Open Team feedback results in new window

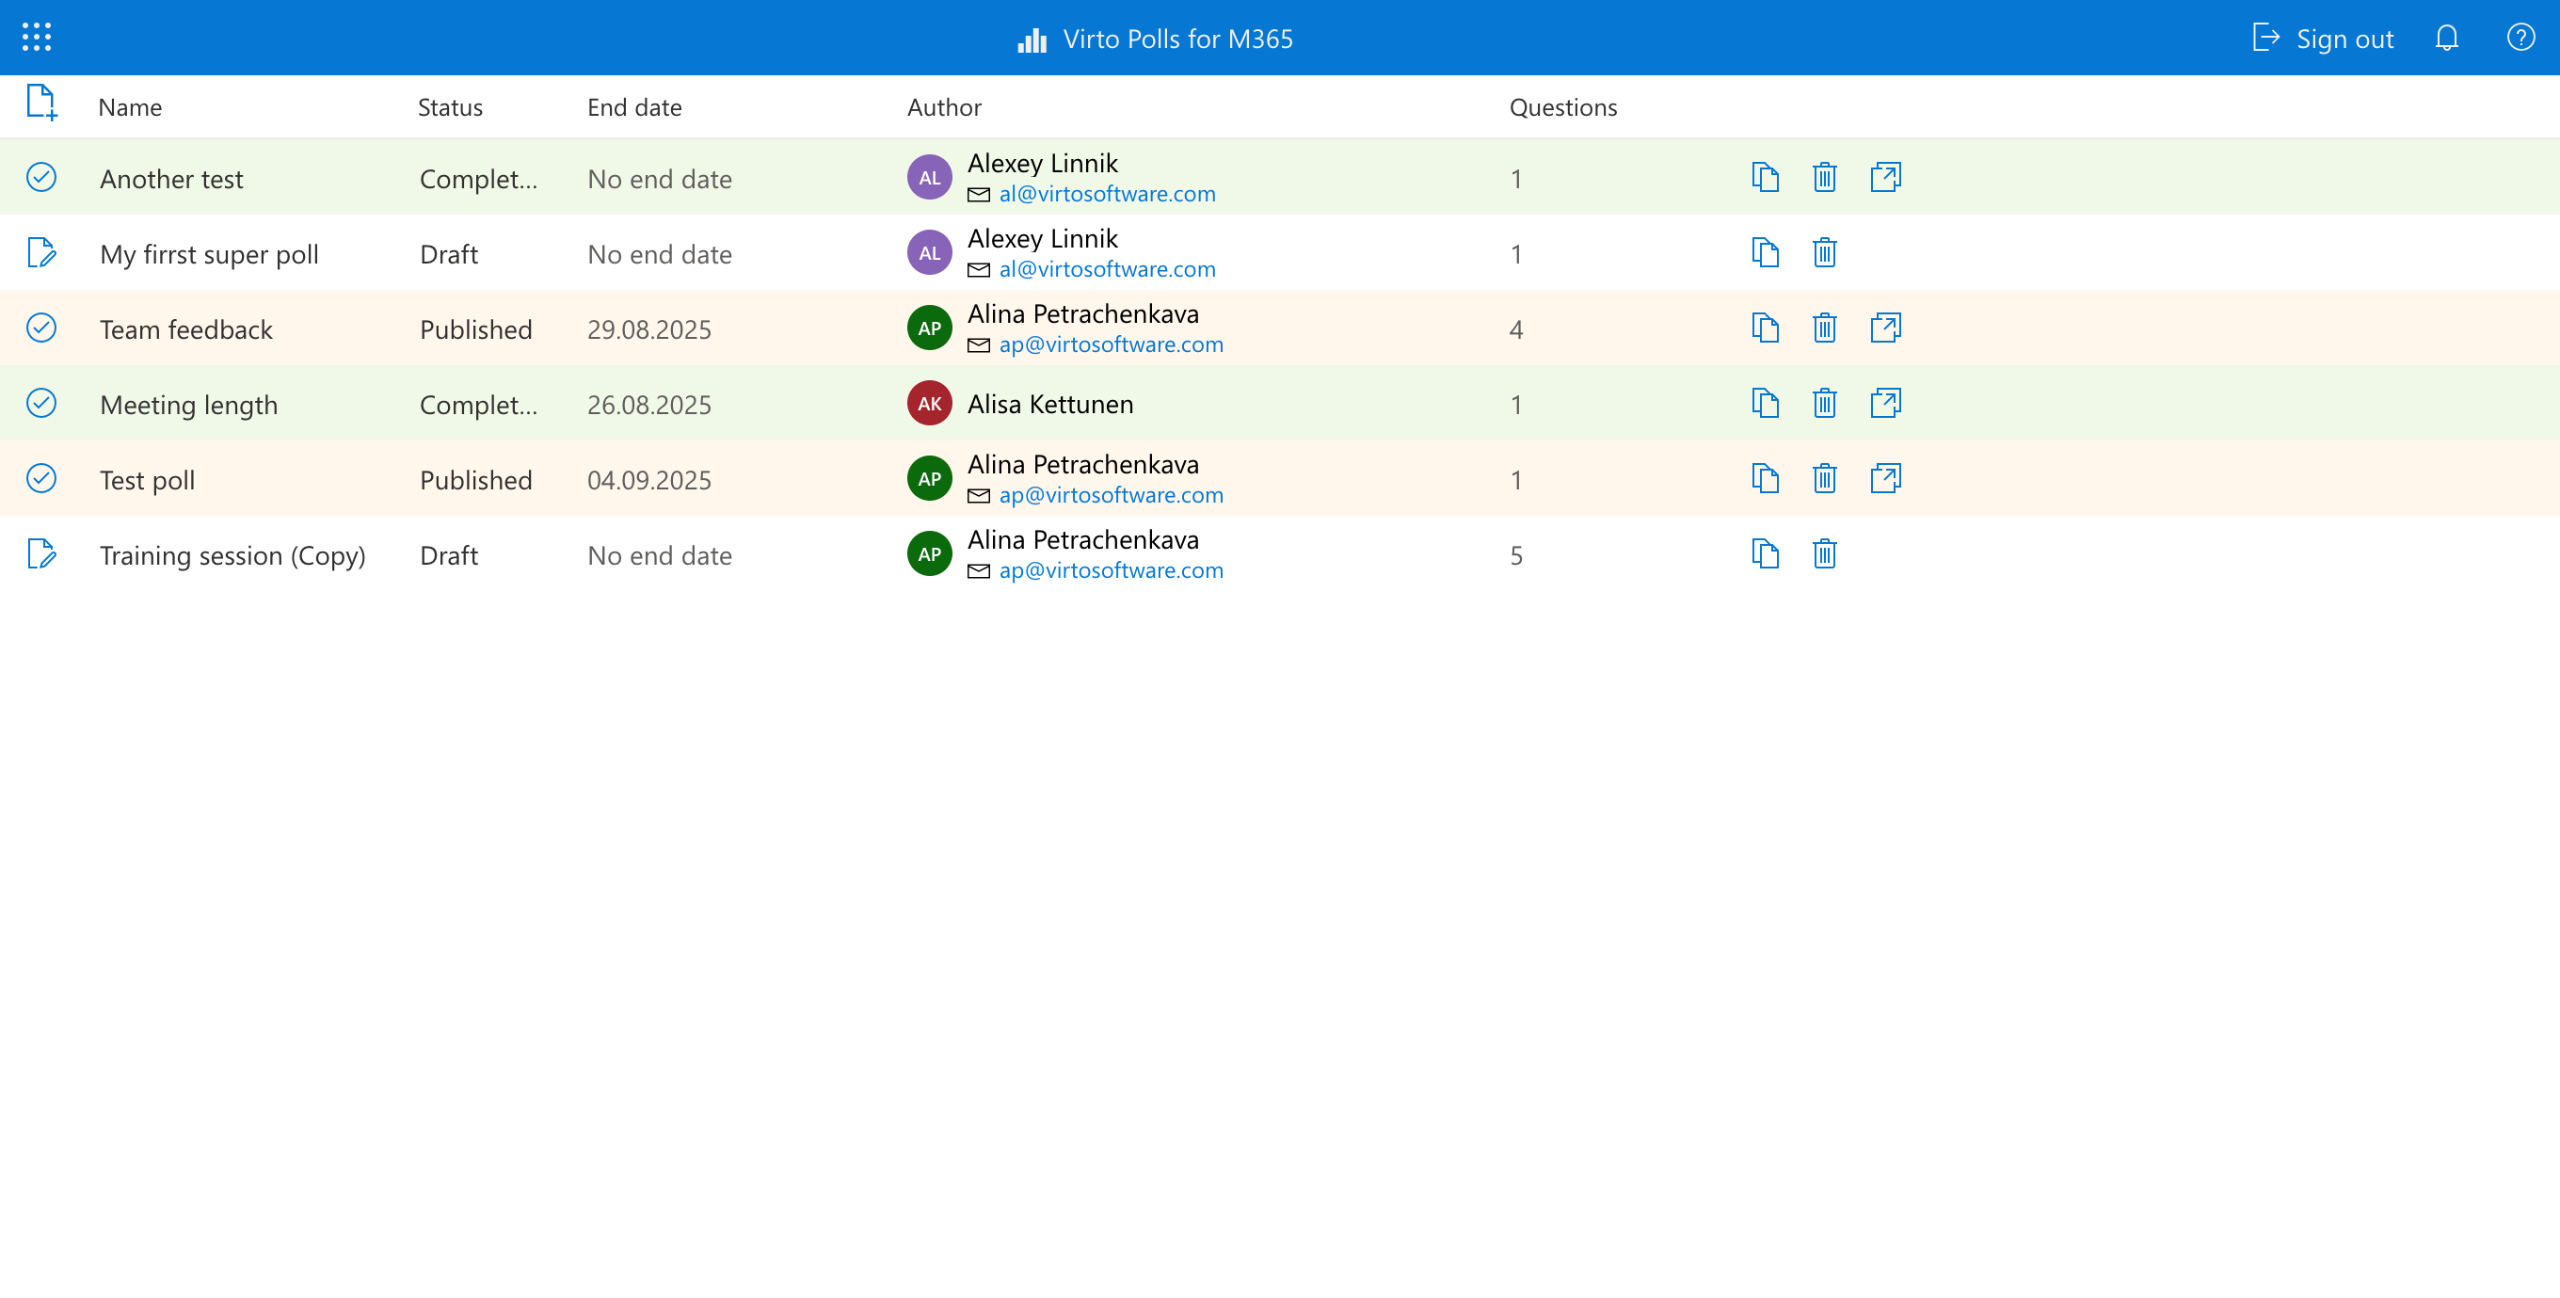tap(1885, 328)
